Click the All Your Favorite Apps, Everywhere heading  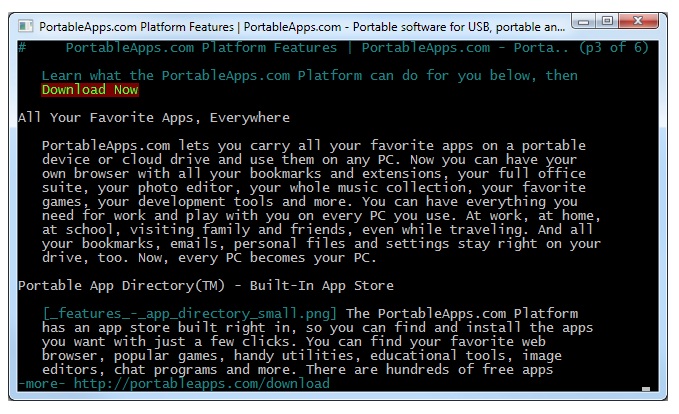[x=154, y=118]
